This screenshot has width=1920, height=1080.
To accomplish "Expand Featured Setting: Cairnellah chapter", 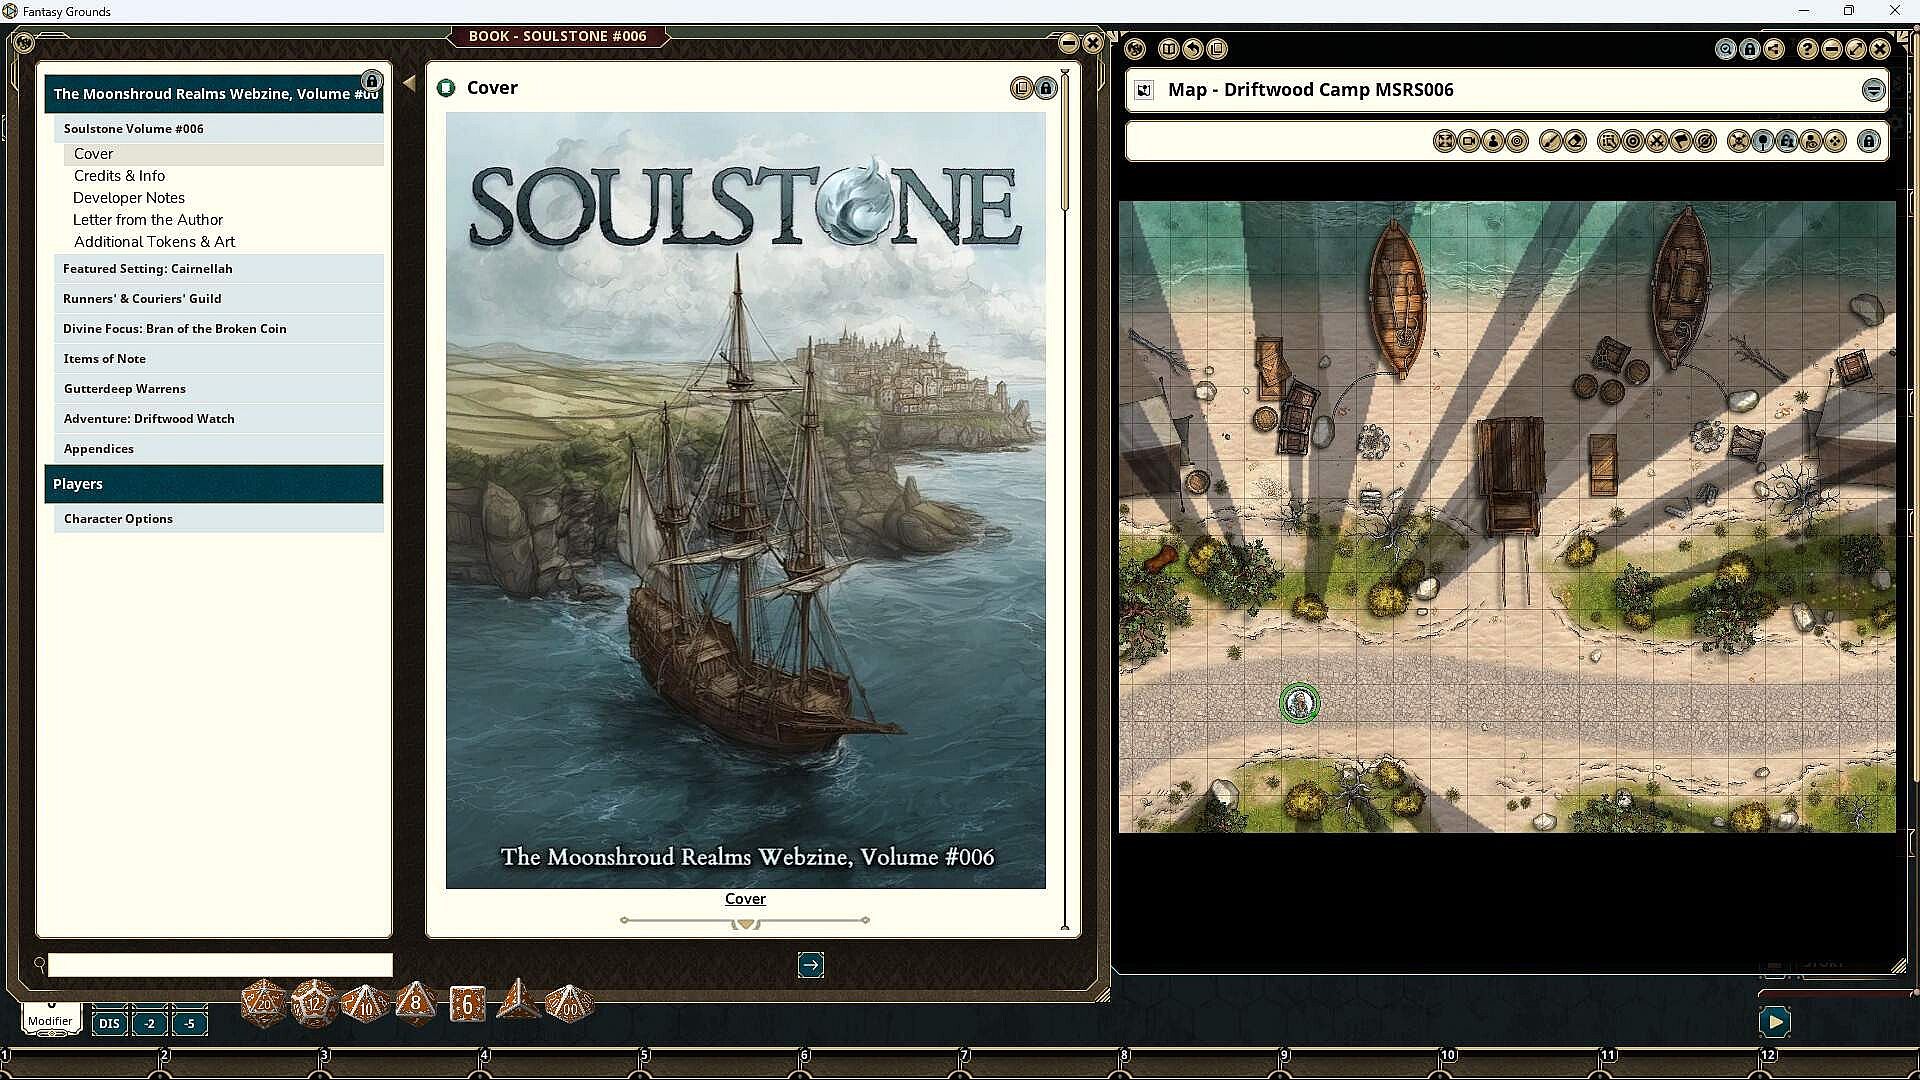I will click(x=219, y=268).
